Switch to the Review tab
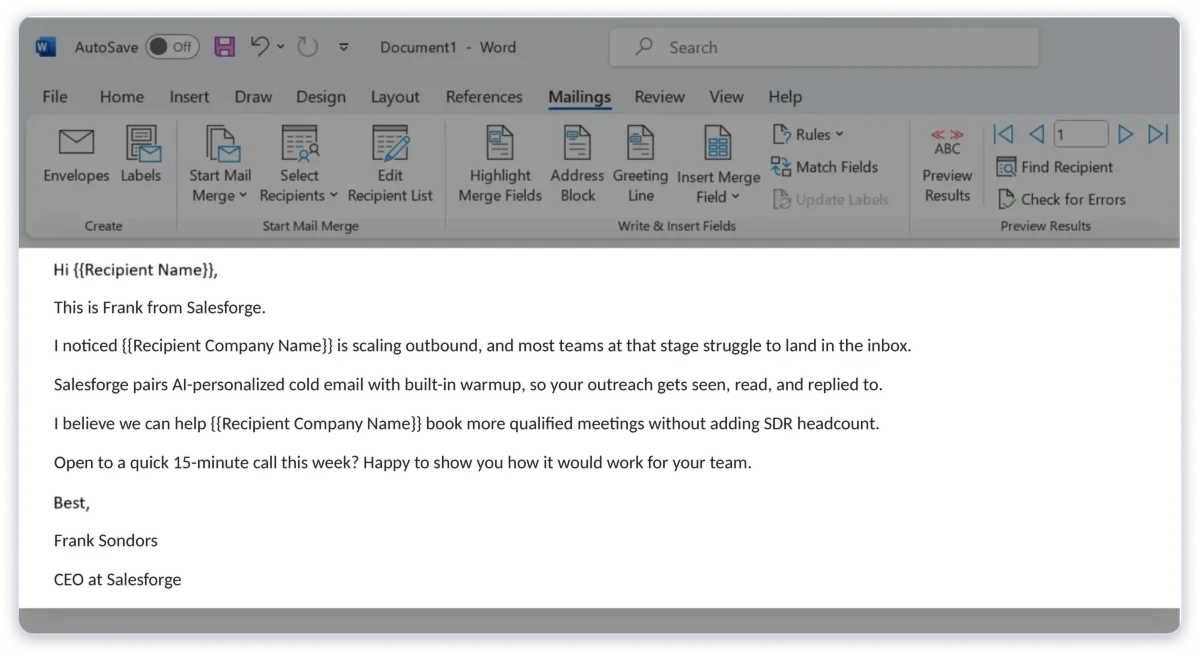Viewport: 1200px width, 656px height. pos(659,97)
